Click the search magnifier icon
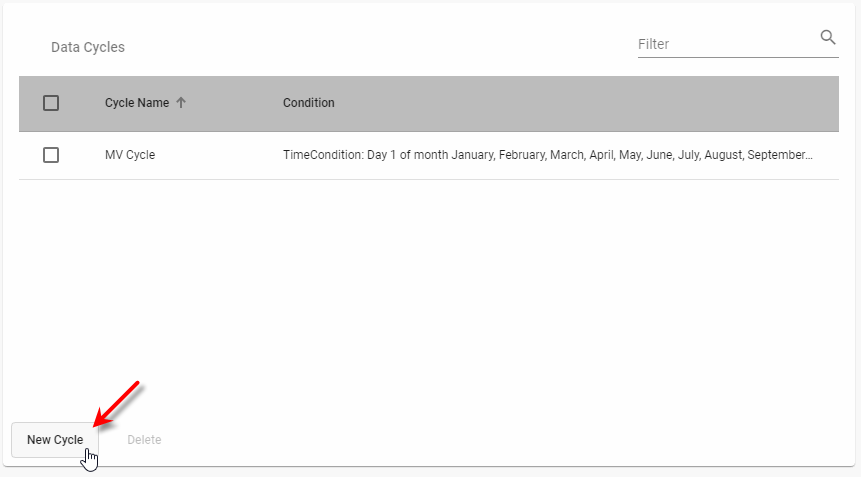Viewport: 861px width, 477px height. [827, 38]
